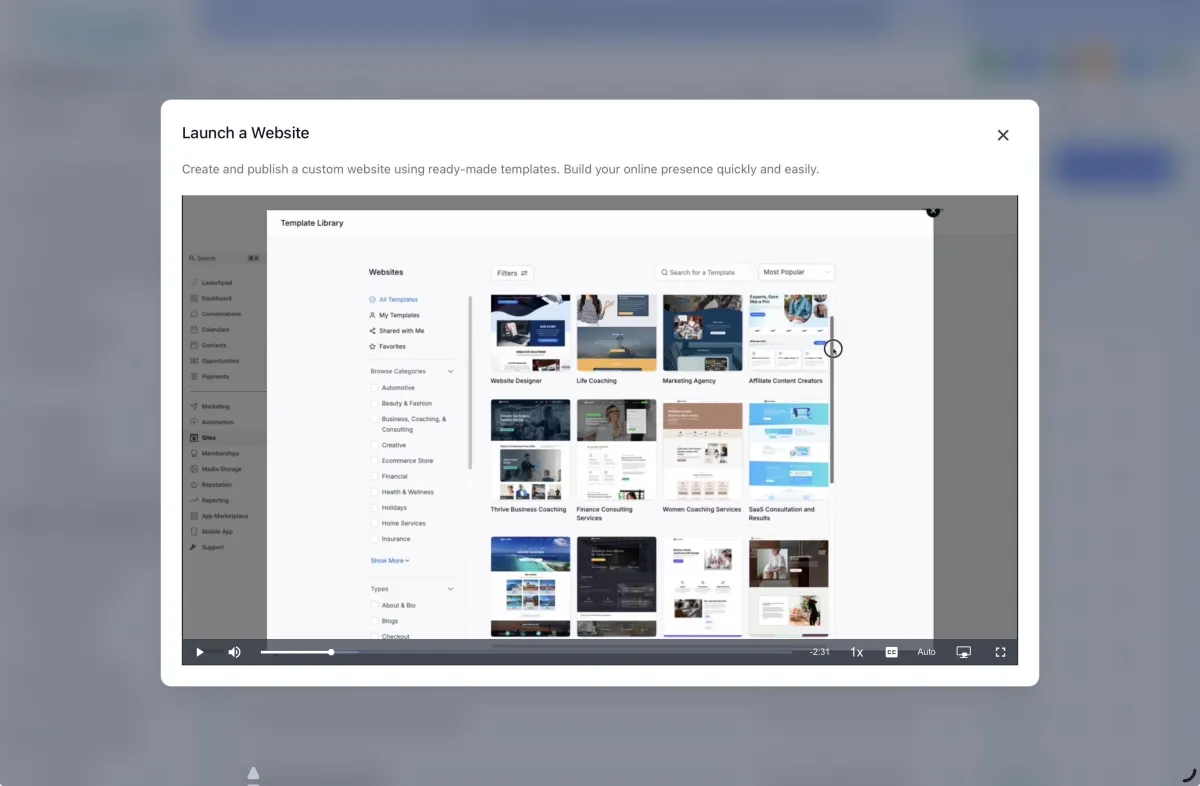Screen dimensions: 1200x786
Task: Select All Templates in the Websites list
Action: [393, 300]
